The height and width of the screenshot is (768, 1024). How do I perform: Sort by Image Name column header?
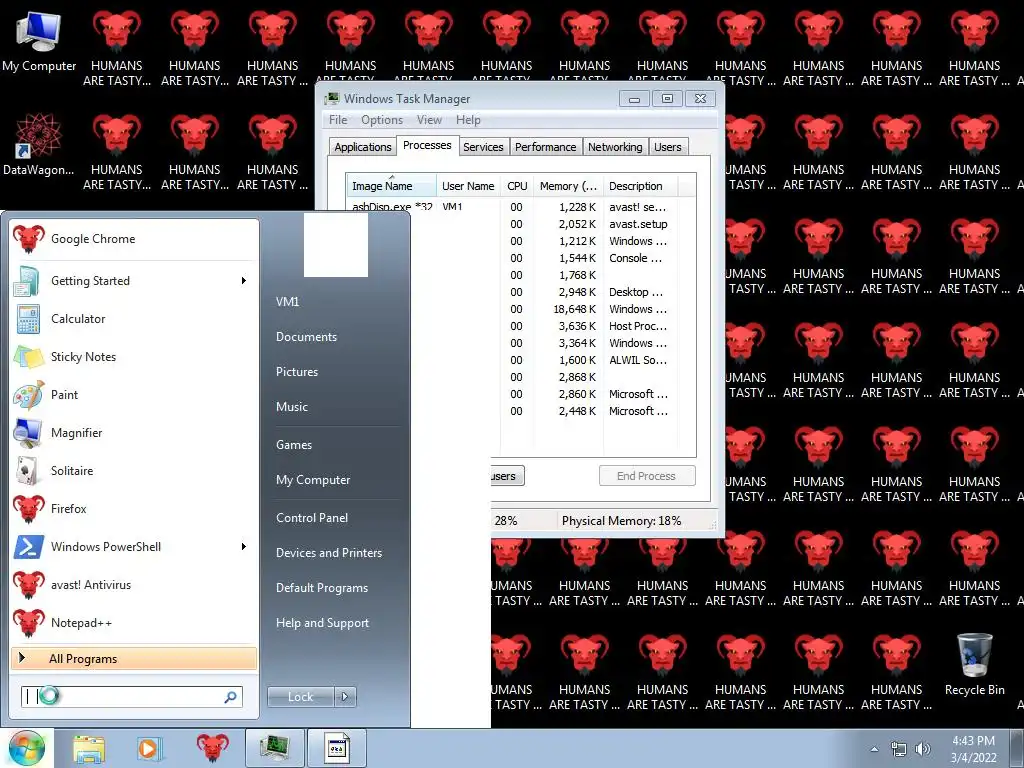(x=391, y=186)
